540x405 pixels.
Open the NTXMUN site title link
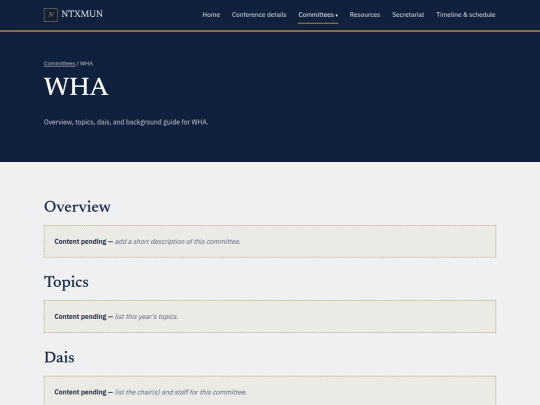82,14
